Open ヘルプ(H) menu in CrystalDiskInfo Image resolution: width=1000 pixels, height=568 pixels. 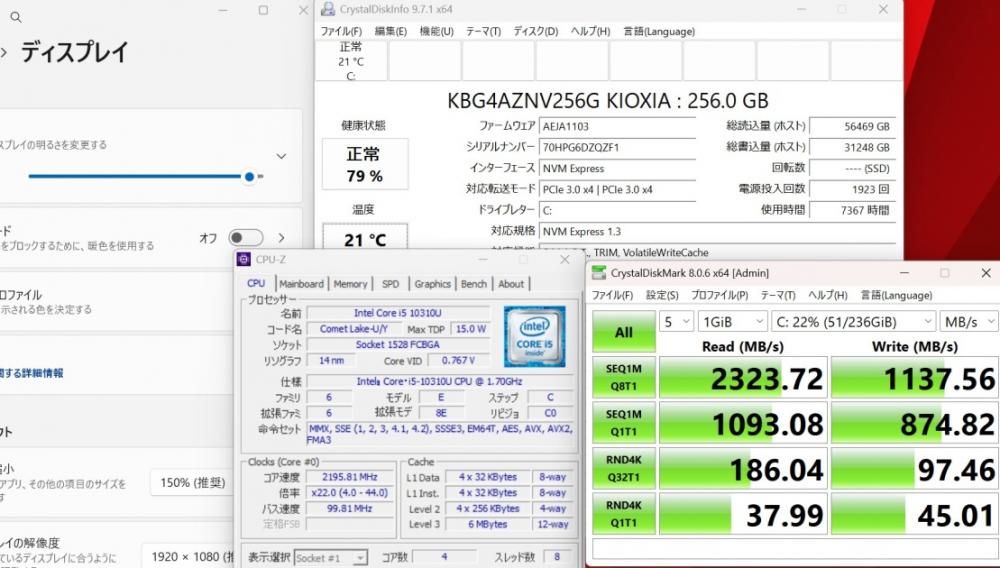pos(590,31)
